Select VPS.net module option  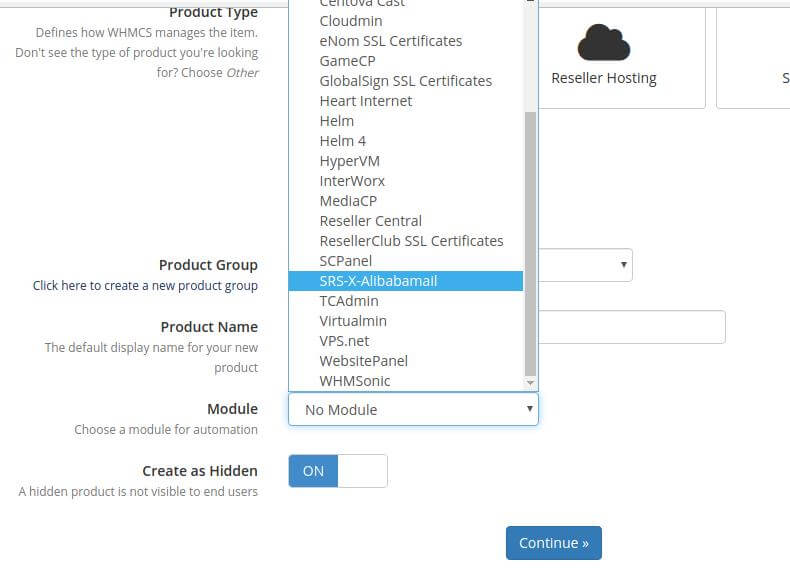[406, 341]
